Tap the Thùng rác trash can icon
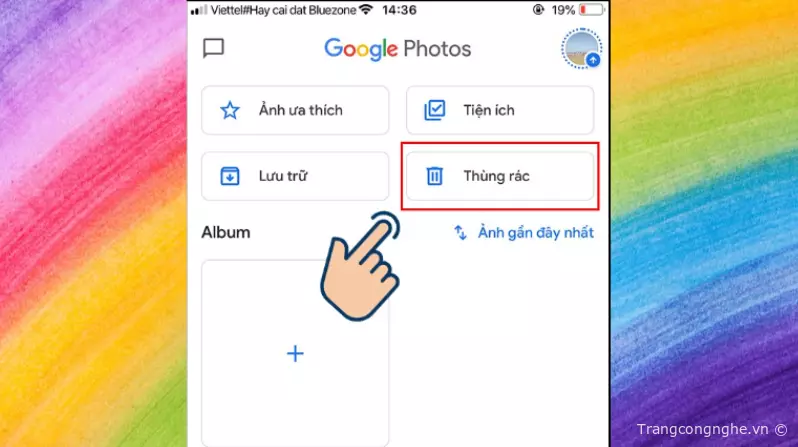Image resolution: width=798 pixels, height=447 pixels. 435,176
